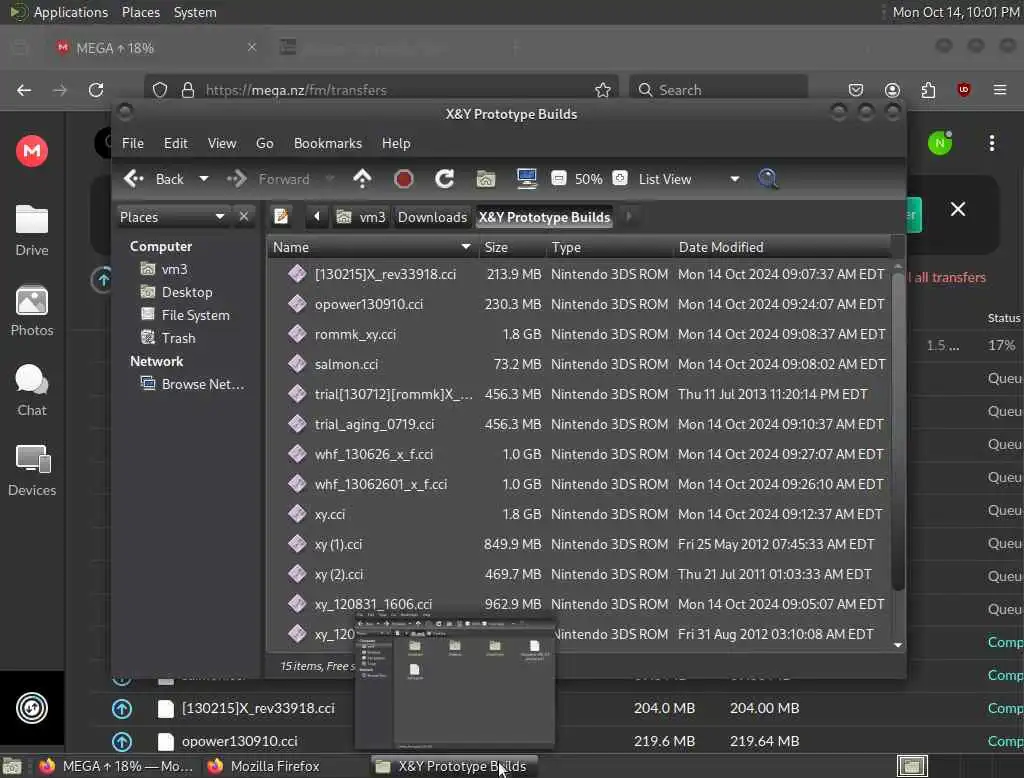The width and height of the screenshot is (1024, 778).
Task: Toggle the location edit pencil button
Action: pyautogui.click(x=281, y=216)
